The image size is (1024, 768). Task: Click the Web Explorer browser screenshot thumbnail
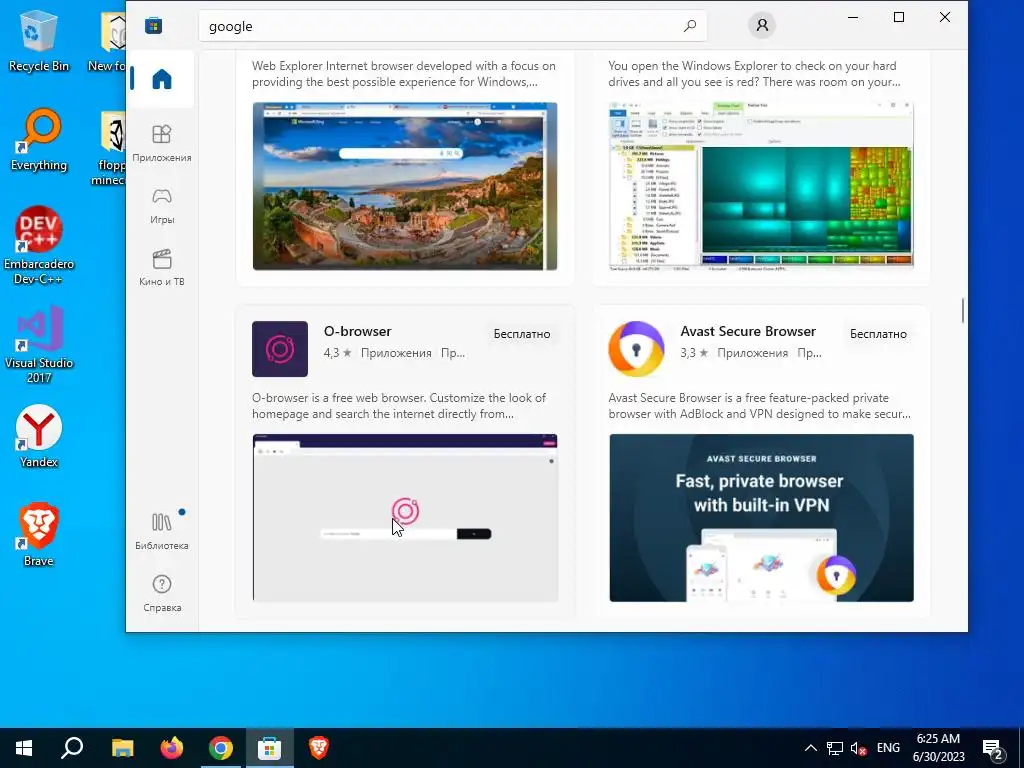(405, 186)
